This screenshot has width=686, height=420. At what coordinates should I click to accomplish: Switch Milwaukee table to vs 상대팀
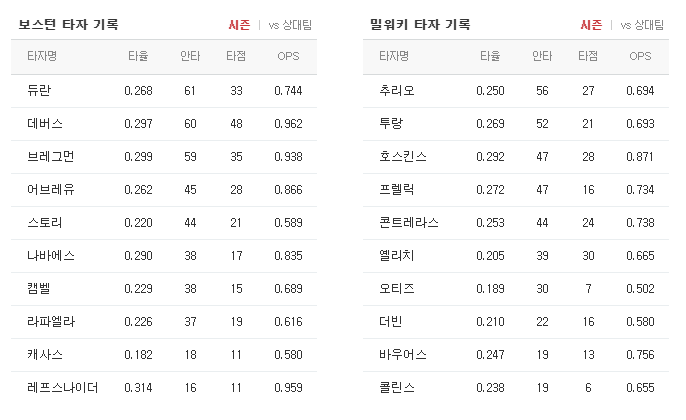(642, 25)
